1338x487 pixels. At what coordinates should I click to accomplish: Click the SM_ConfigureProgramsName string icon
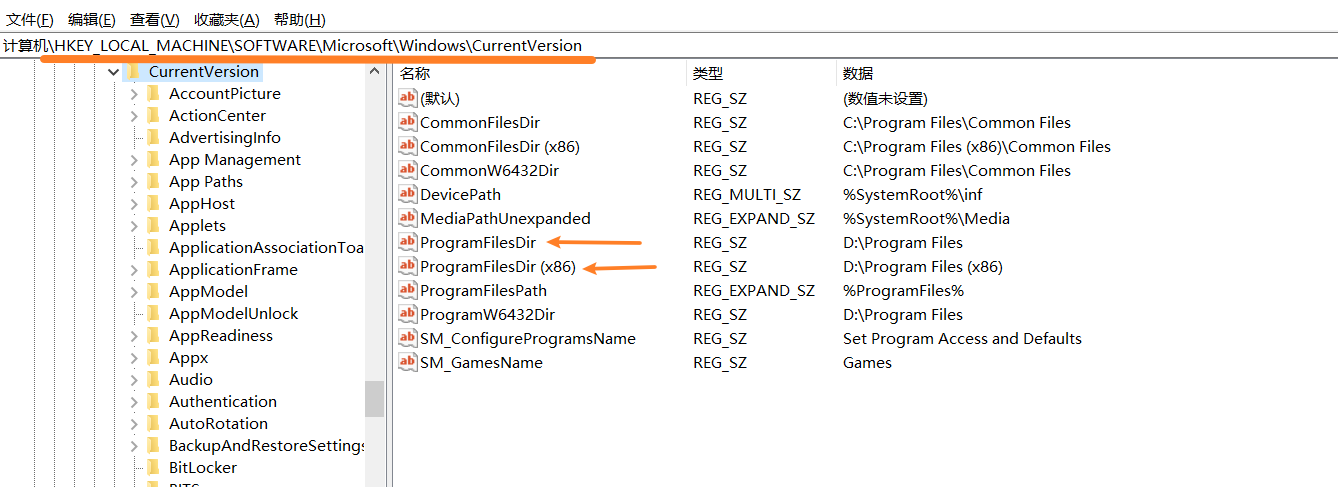click(x=407, y=338)
